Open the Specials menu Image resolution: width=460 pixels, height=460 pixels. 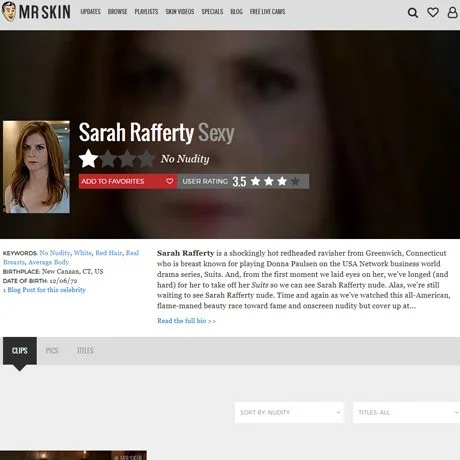(212, 12)
